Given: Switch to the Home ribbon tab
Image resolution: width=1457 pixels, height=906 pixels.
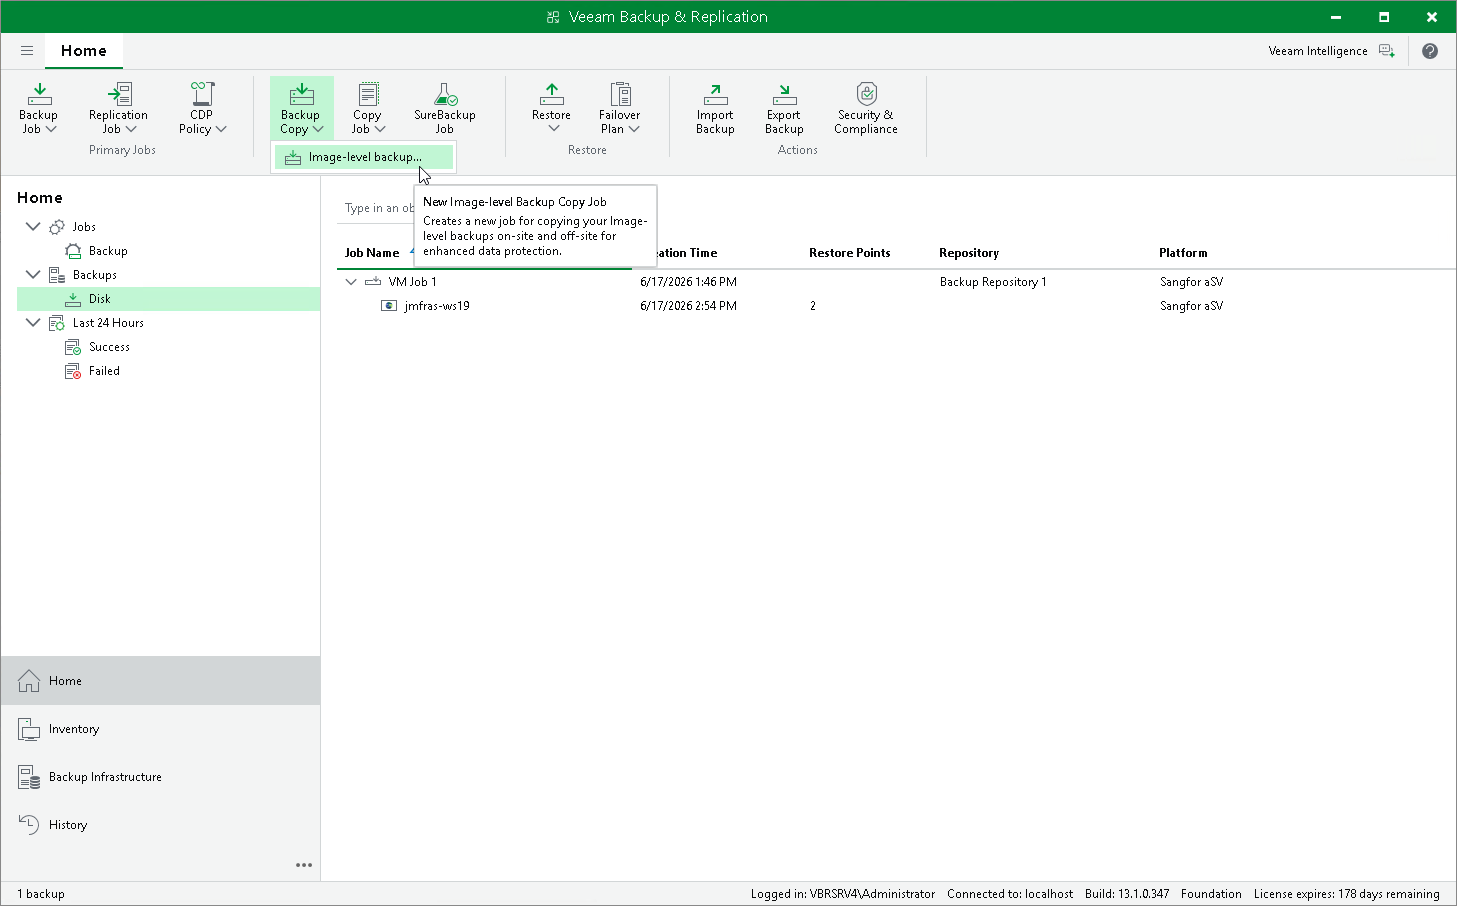Looking at the screenshot, I should (84, 51).
